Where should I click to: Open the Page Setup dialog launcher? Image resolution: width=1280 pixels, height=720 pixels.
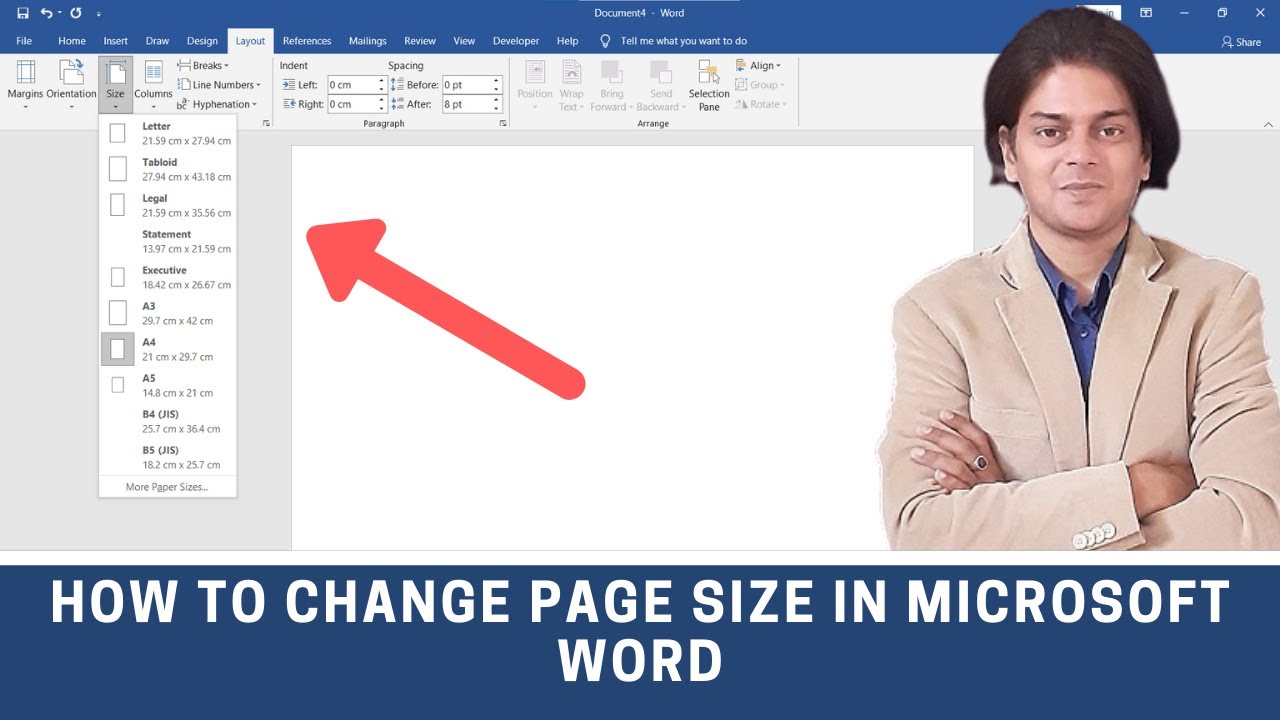click(266, 123)
